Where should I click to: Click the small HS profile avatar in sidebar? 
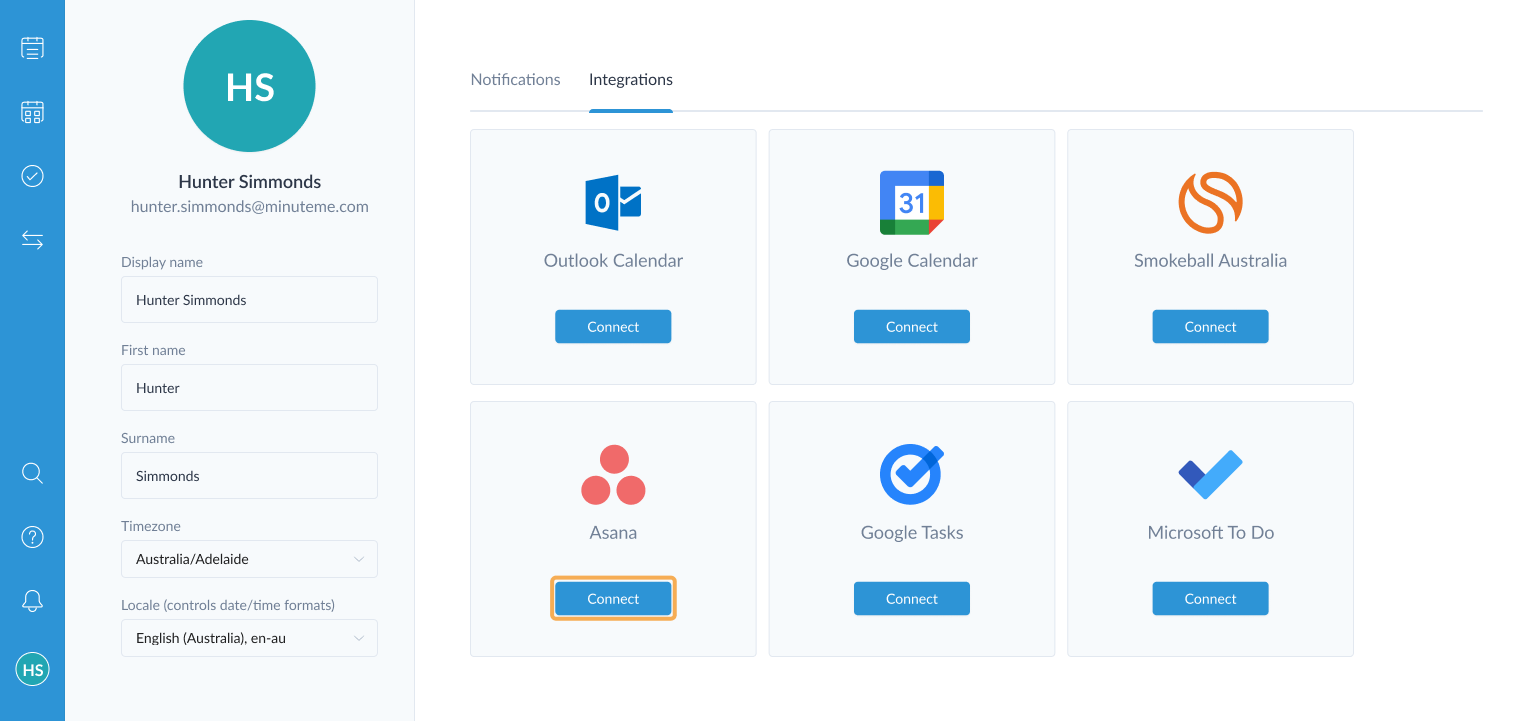tap(32, 670)
